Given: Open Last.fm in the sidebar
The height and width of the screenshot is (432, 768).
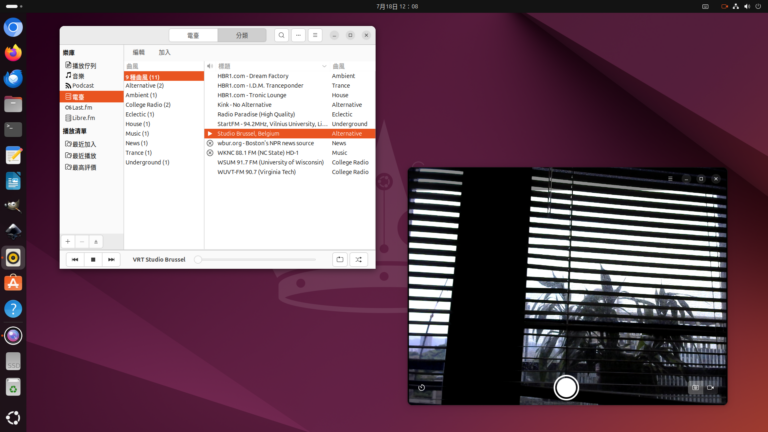Looking at the screenshot, I should click(92, 107).
